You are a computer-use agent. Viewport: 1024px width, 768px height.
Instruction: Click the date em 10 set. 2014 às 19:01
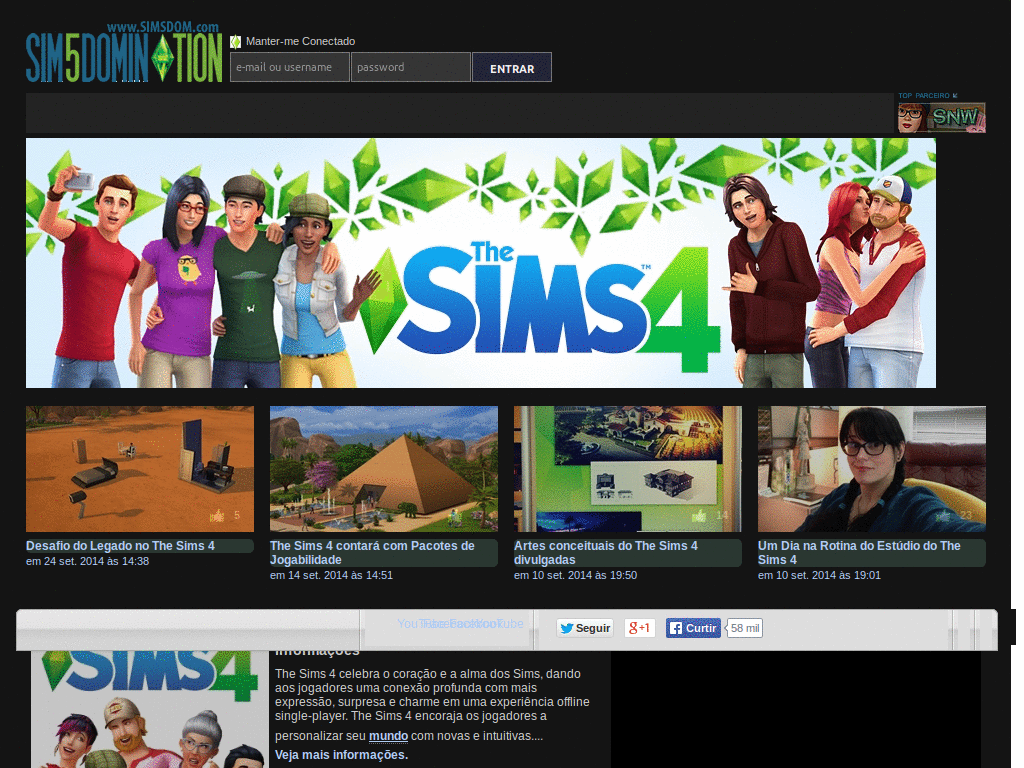point(819,575)
